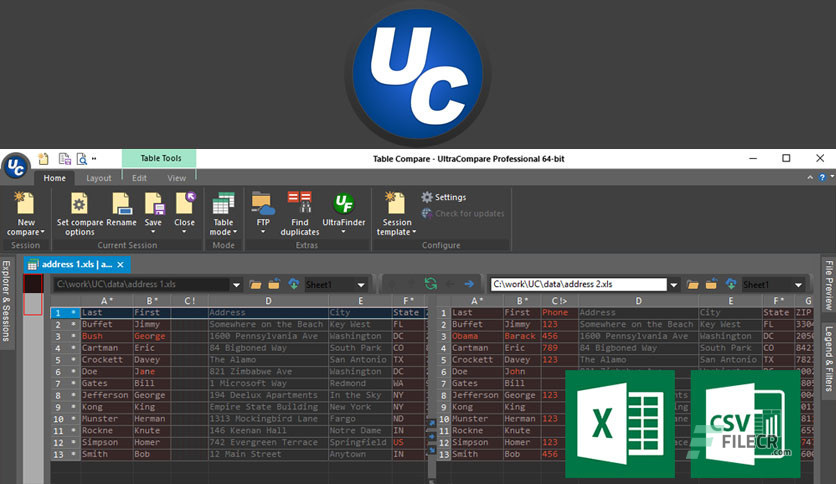
Task: Open Settings in Configure group
Action: click(x=444, y=197)
